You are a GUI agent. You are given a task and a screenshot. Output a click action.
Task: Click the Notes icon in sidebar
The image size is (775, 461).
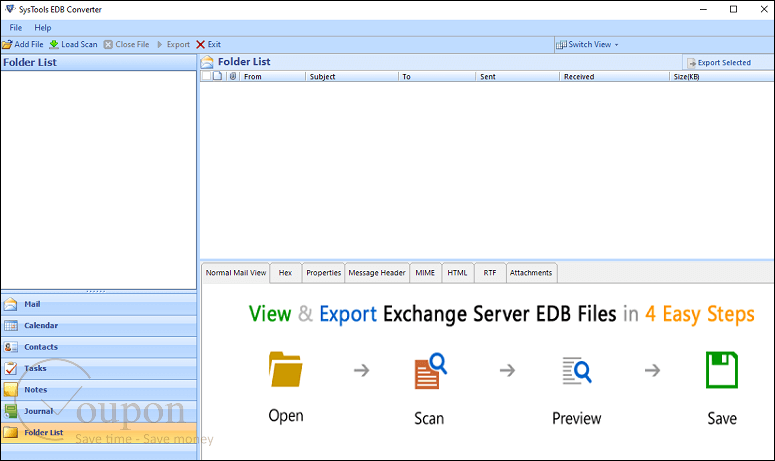pos(10,390)
